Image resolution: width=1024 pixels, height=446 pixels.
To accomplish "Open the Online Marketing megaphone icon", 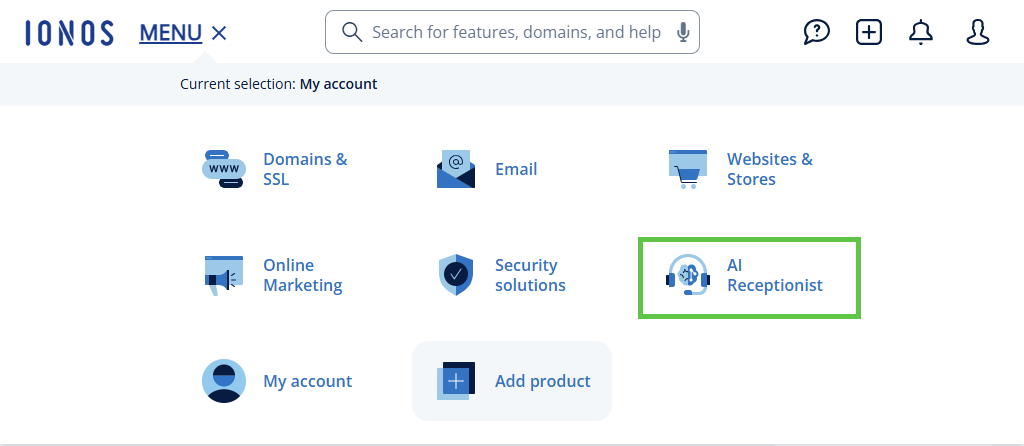I will 223,275.
